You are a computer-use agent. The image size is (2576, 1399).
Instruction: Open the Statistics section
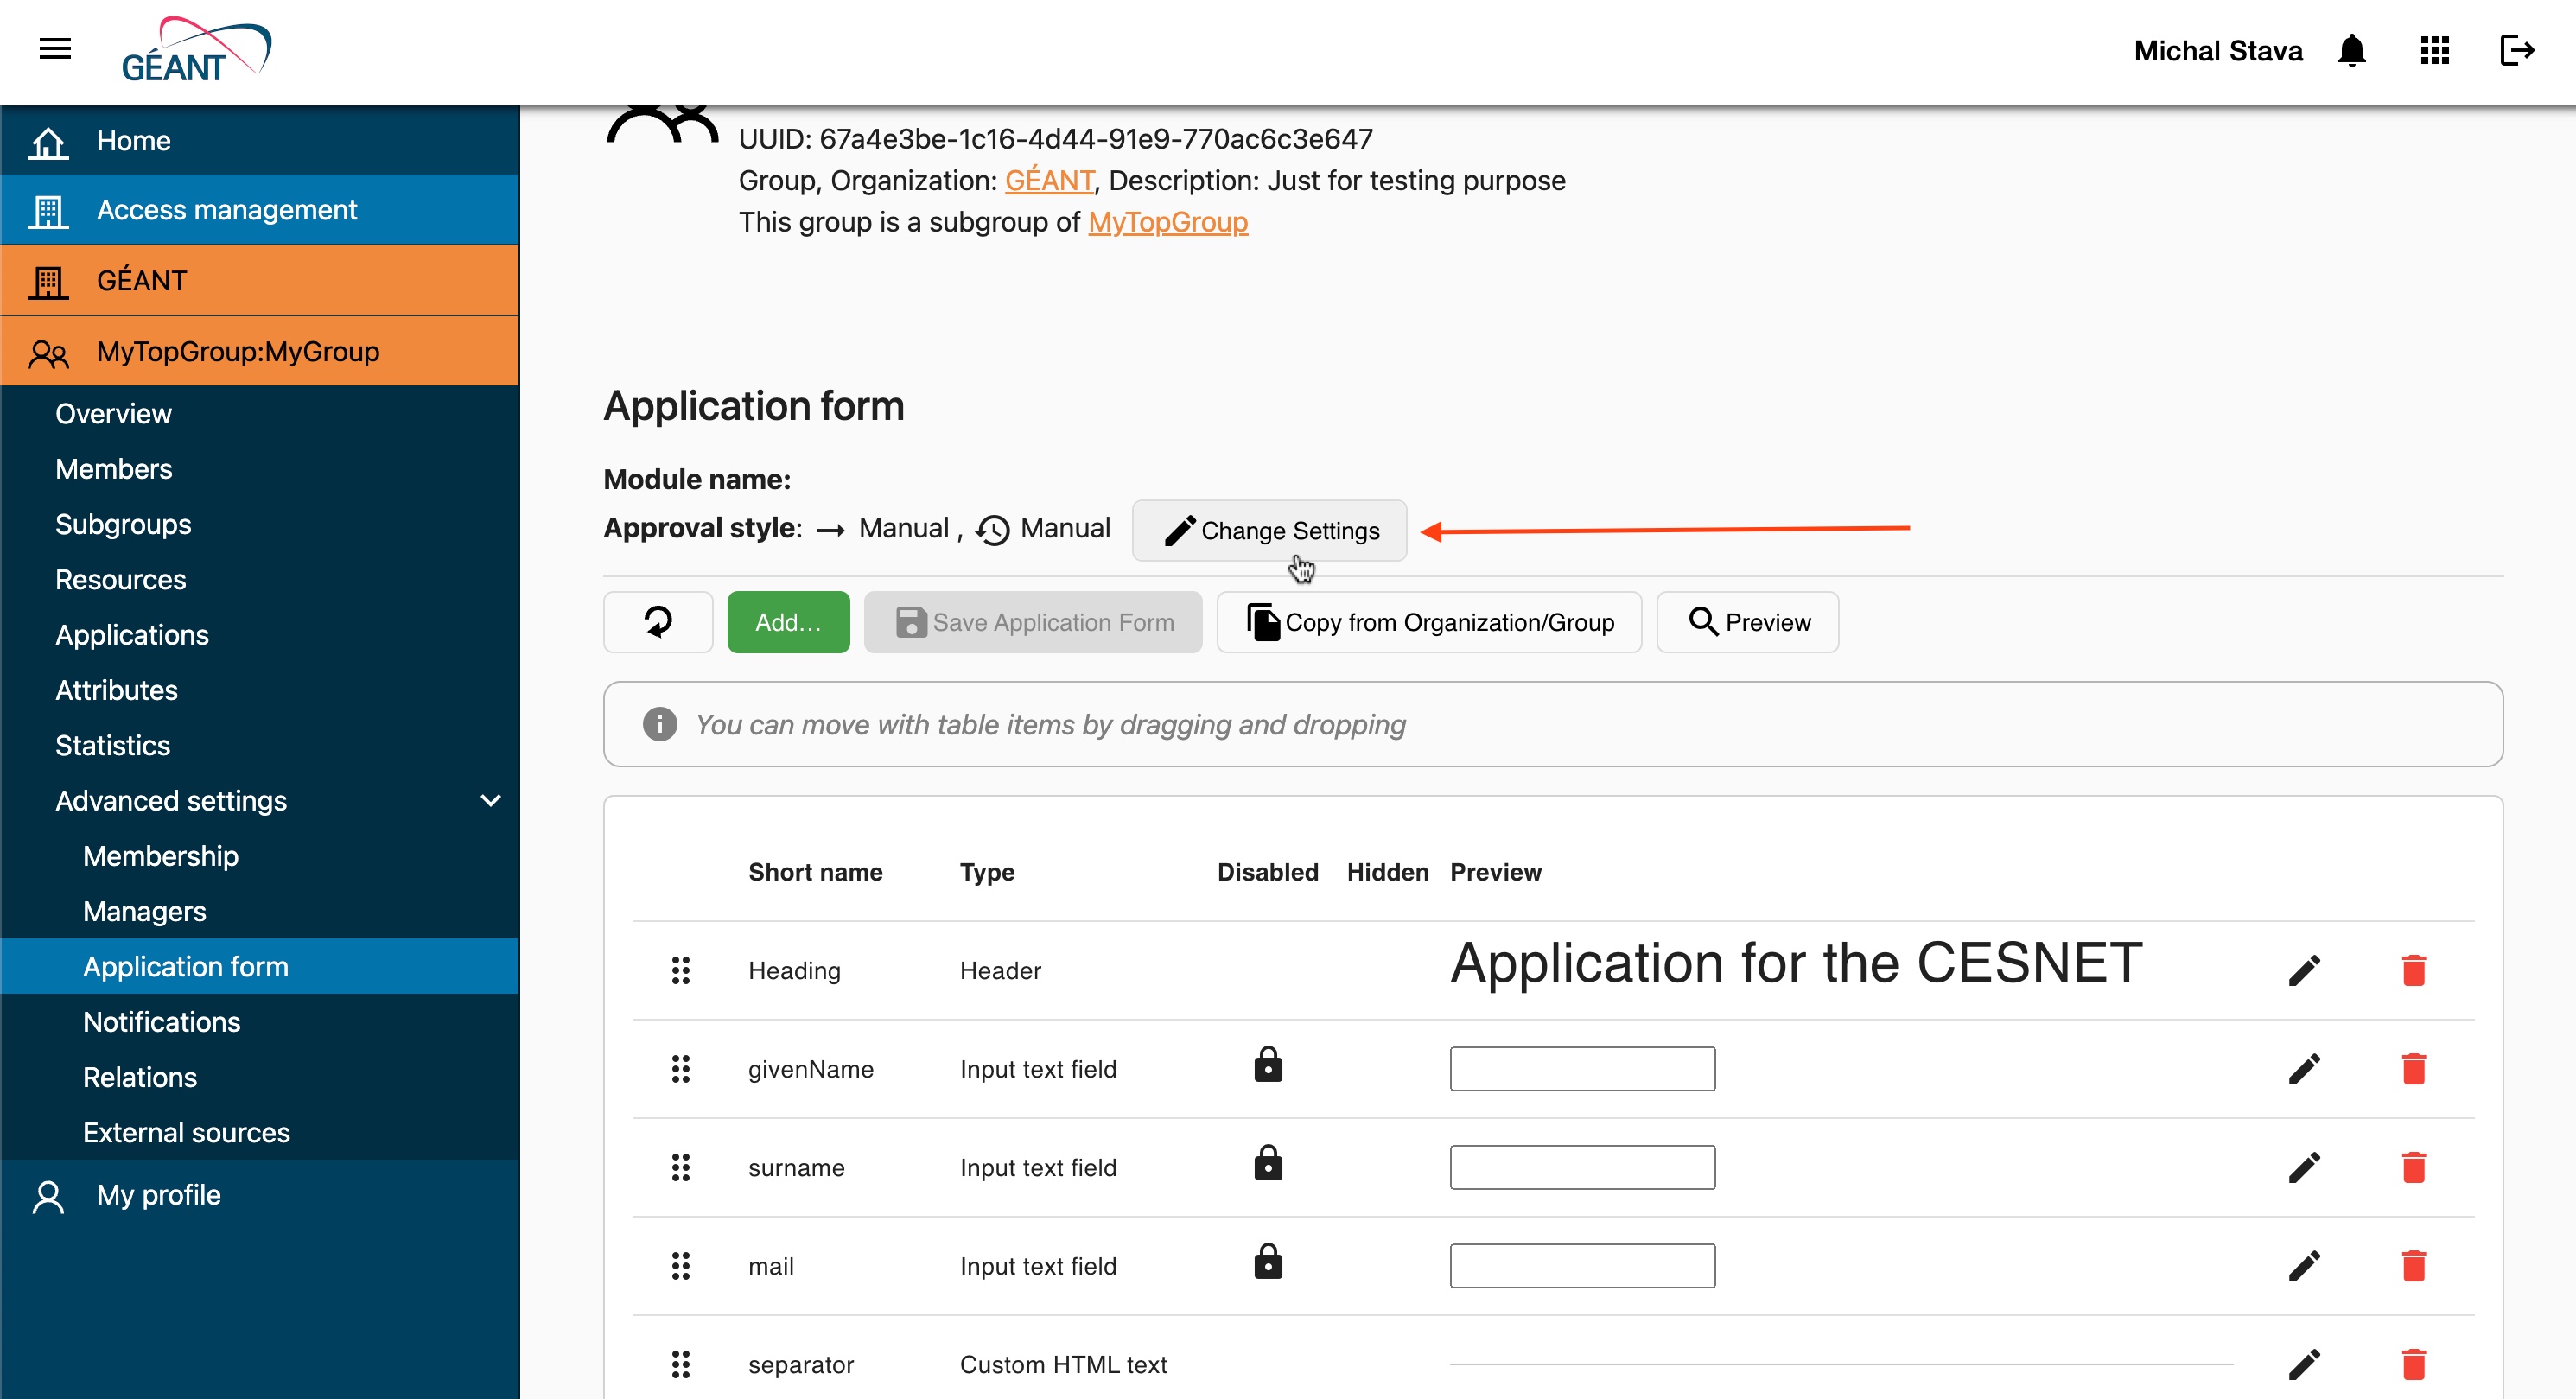click(260, 745)
